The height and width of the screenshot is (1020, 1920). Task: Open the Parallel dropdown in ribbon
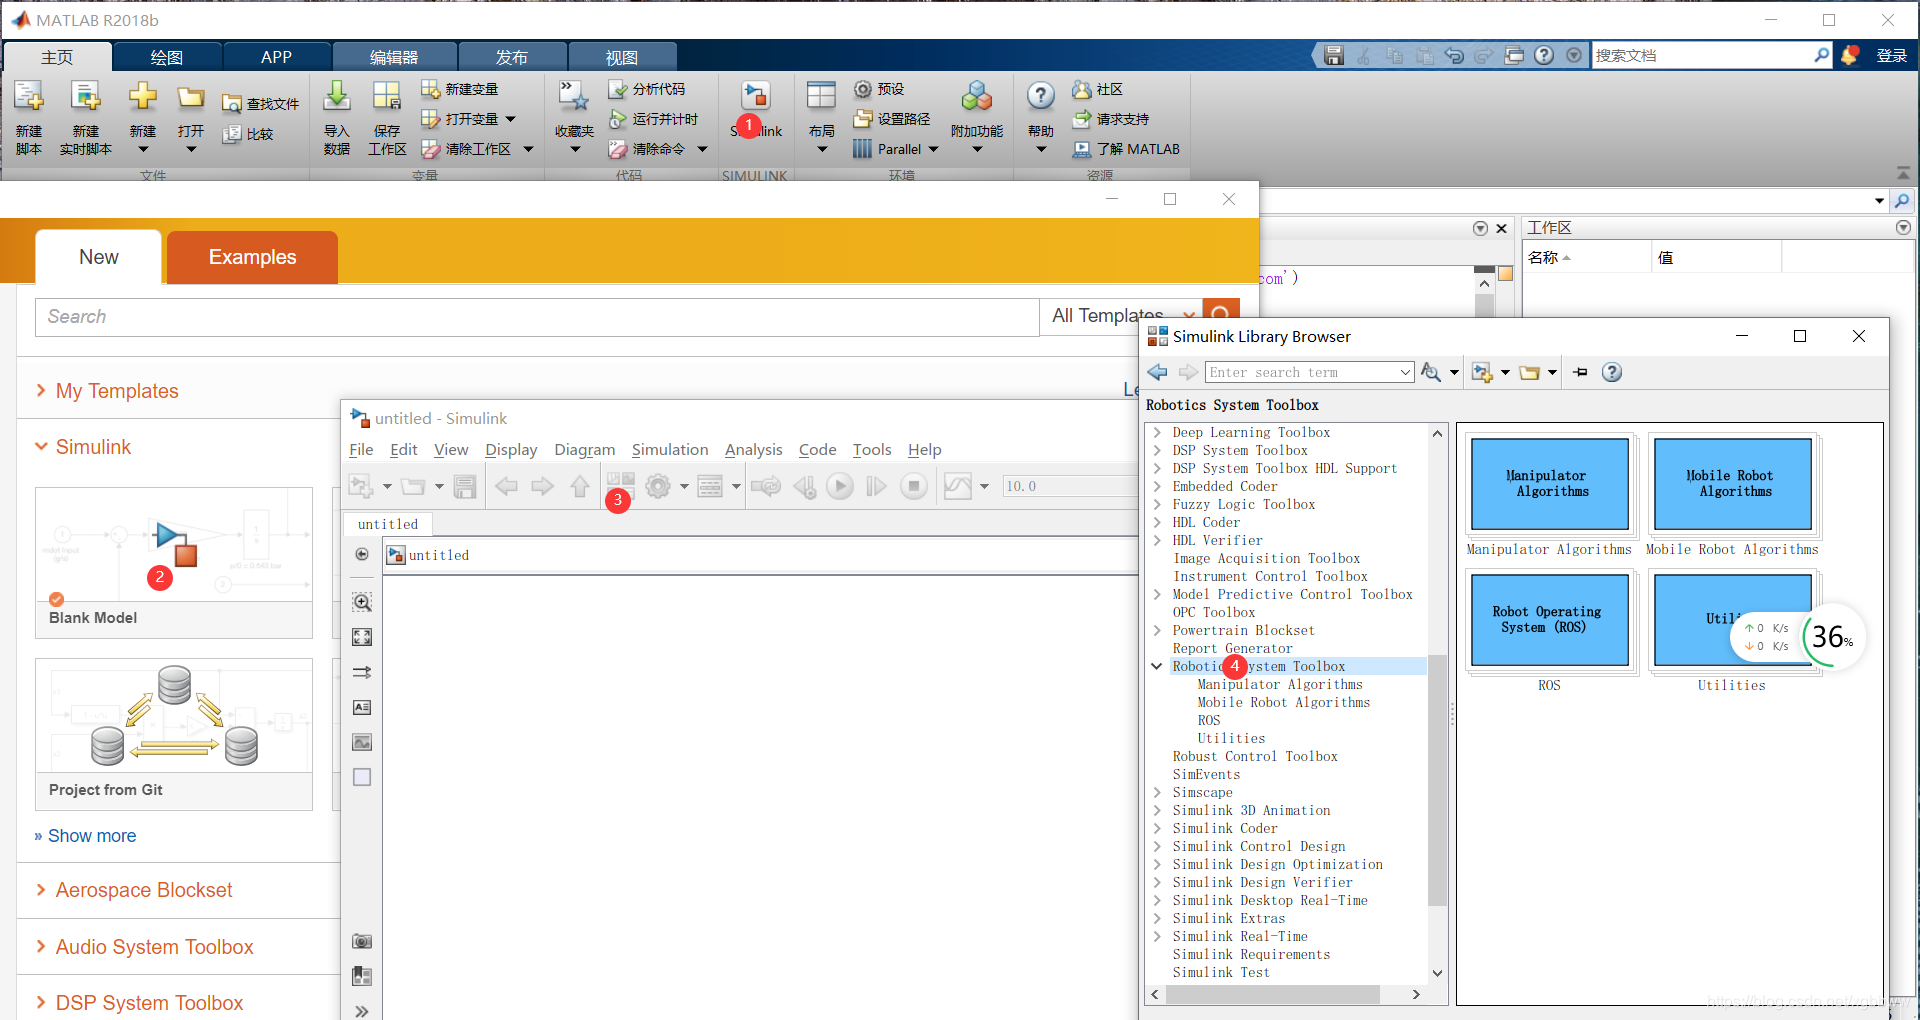click(933, 149)
